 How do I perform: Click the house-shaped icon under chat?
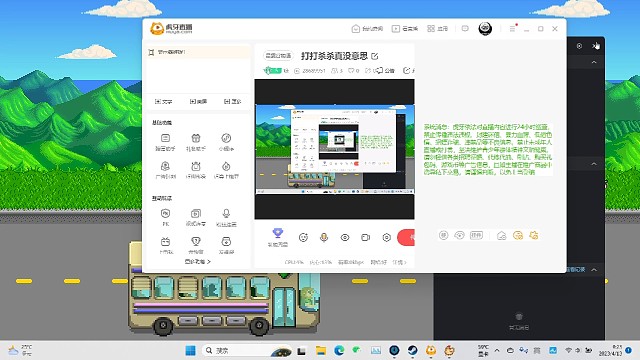click(x=502, y=235)
